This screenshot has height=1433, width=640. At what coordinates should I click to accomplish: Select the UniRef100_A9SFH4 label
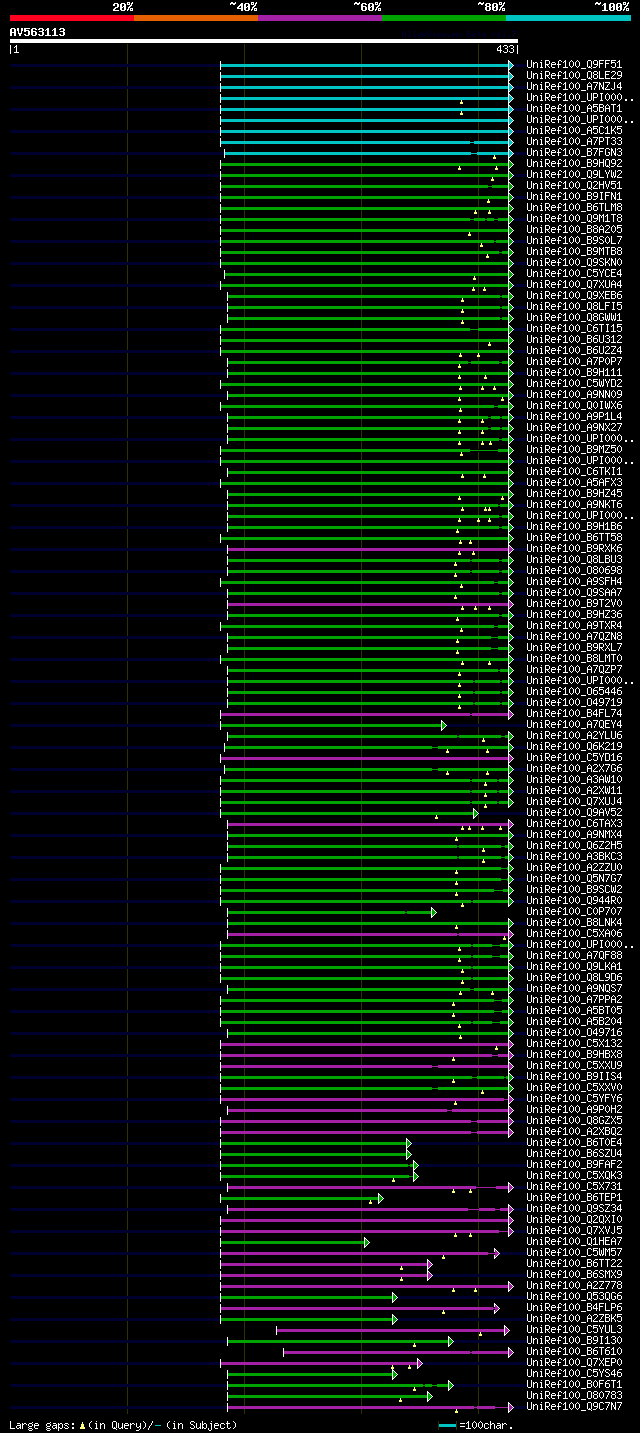tap(574, 581)
